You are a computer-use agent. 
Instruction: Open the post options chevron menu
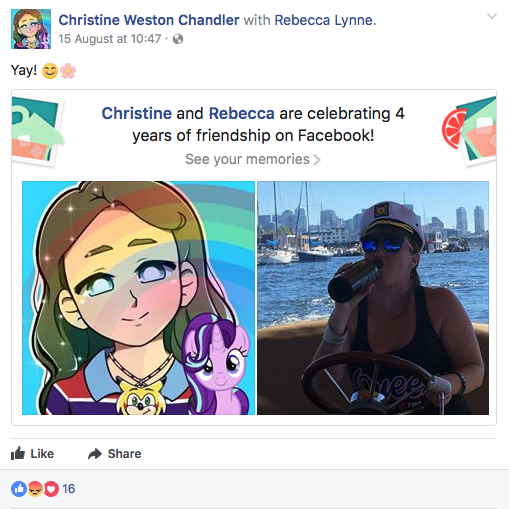tap(492, 16)
